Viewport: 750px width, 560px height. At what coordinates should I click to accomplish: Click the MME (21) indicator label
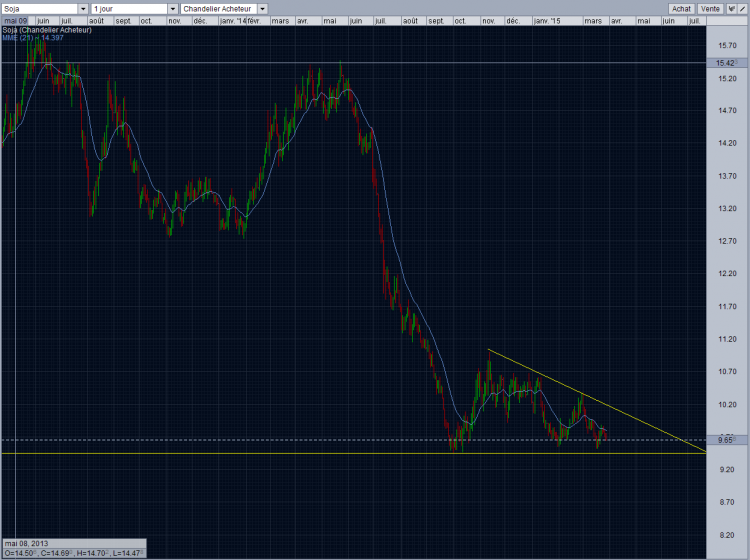33,38
